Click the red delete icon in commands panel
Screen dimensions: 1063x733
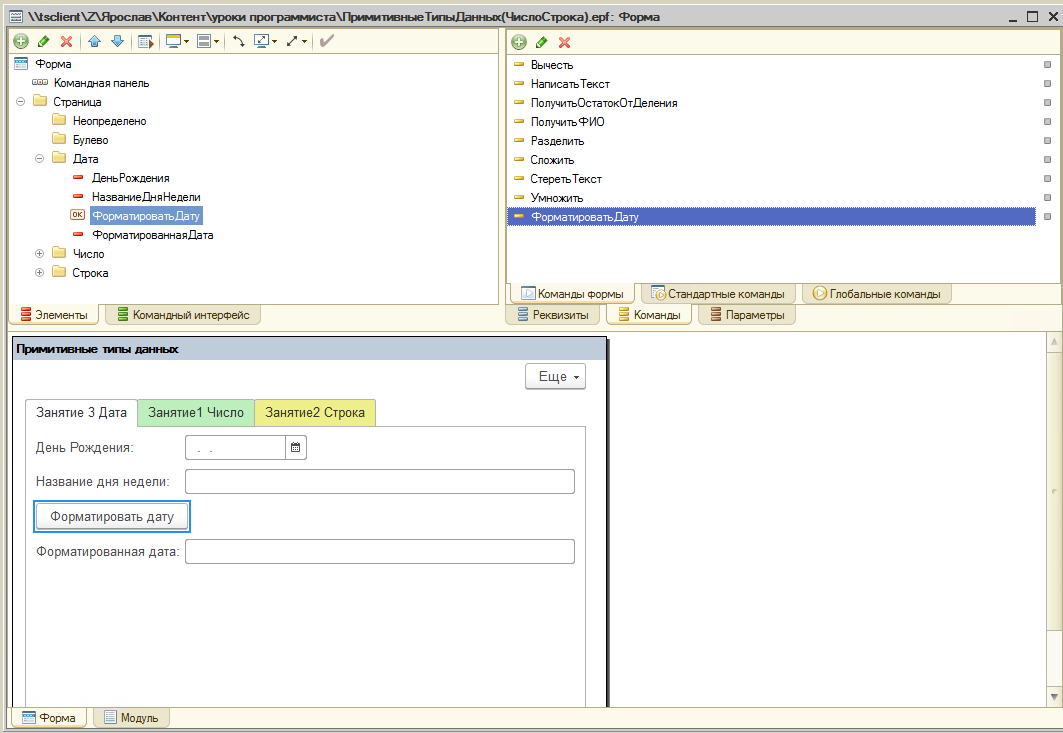click(x=564, y=42)
